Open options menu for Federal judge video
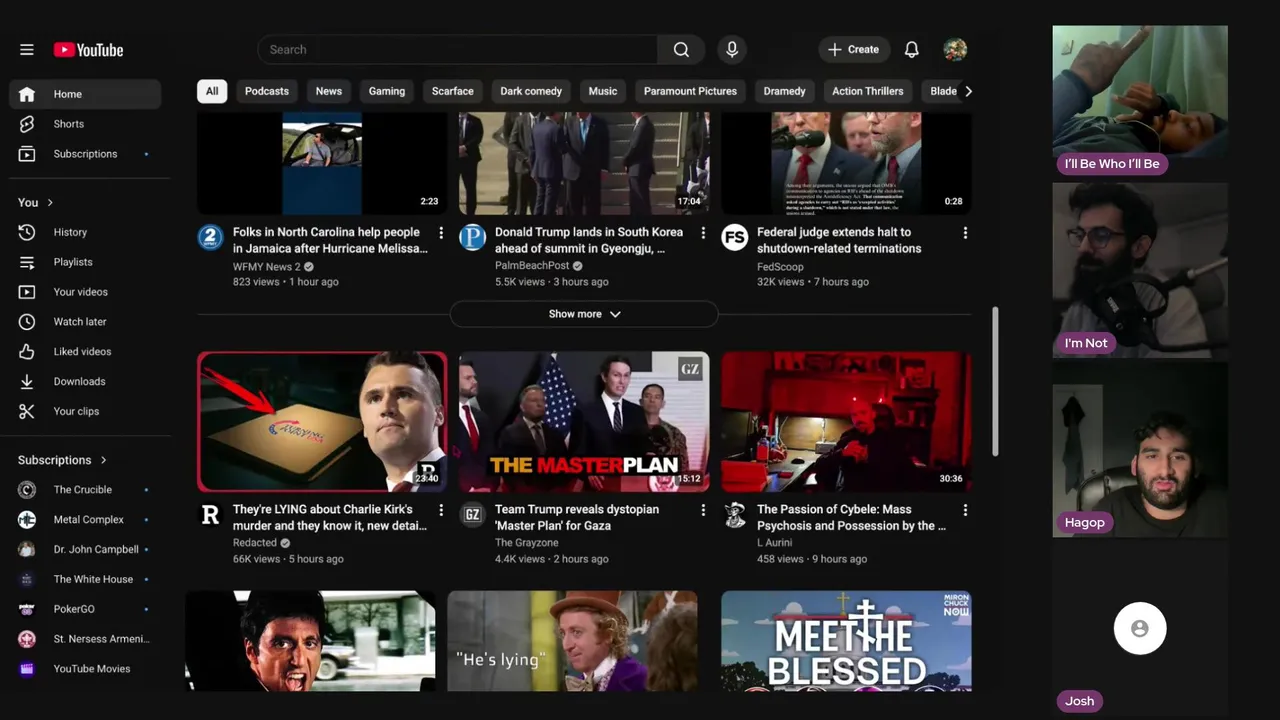 (965, 233)
